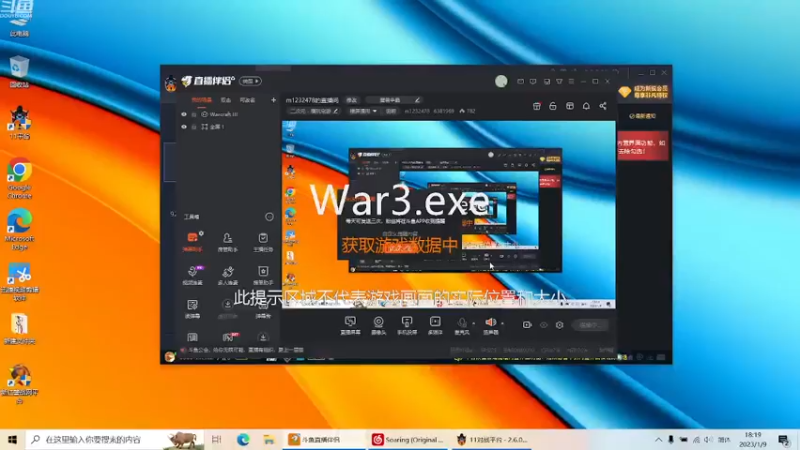The image size is (800, 450).
Task: Add a 直播屏幕 screen capture source
Action: [x=351, y=326]
